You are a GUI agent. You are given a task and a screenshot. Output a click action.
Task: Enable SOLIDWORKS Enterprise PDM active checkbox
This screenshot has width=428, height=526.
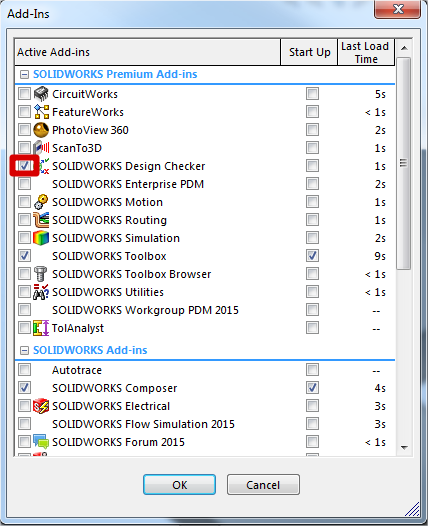click(x=24, y=184)
